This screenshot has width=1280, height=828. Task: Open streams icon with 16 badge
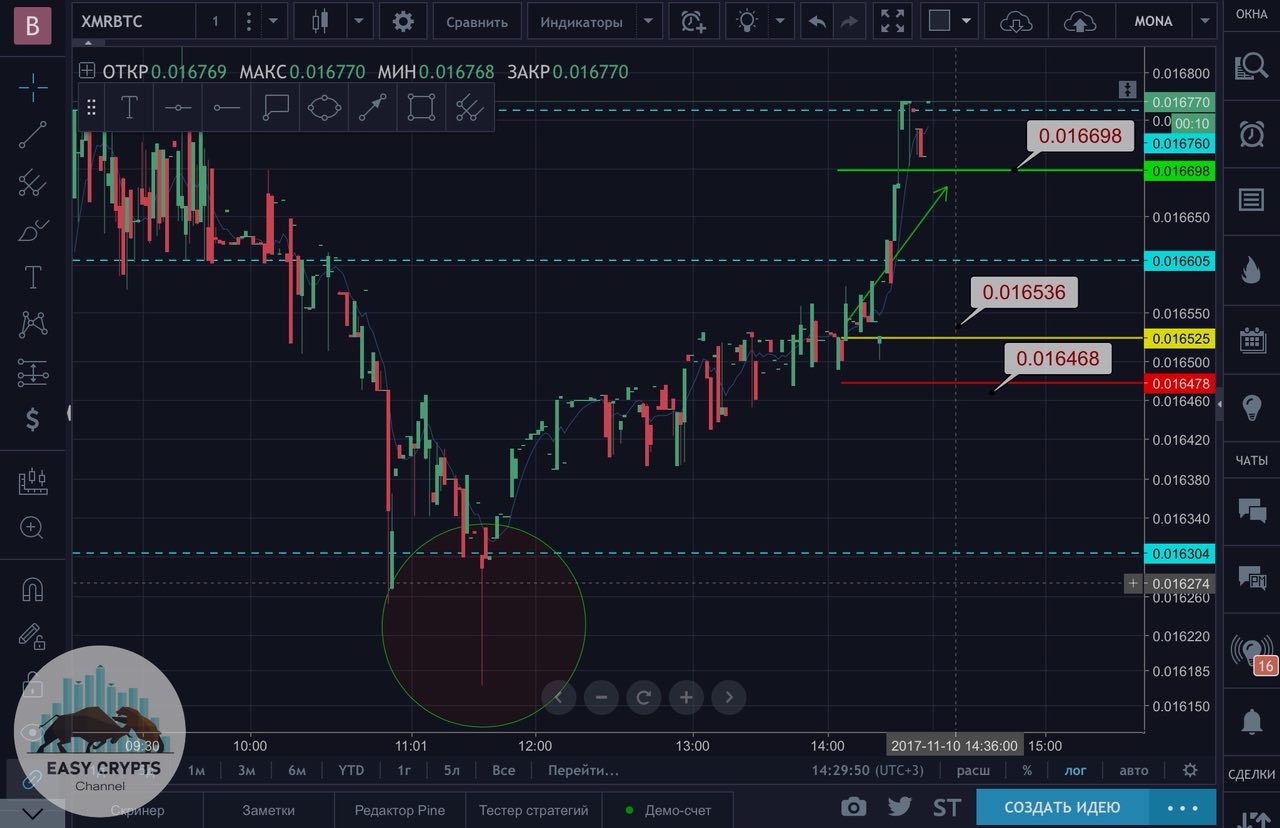click(x=1253, y=653)
